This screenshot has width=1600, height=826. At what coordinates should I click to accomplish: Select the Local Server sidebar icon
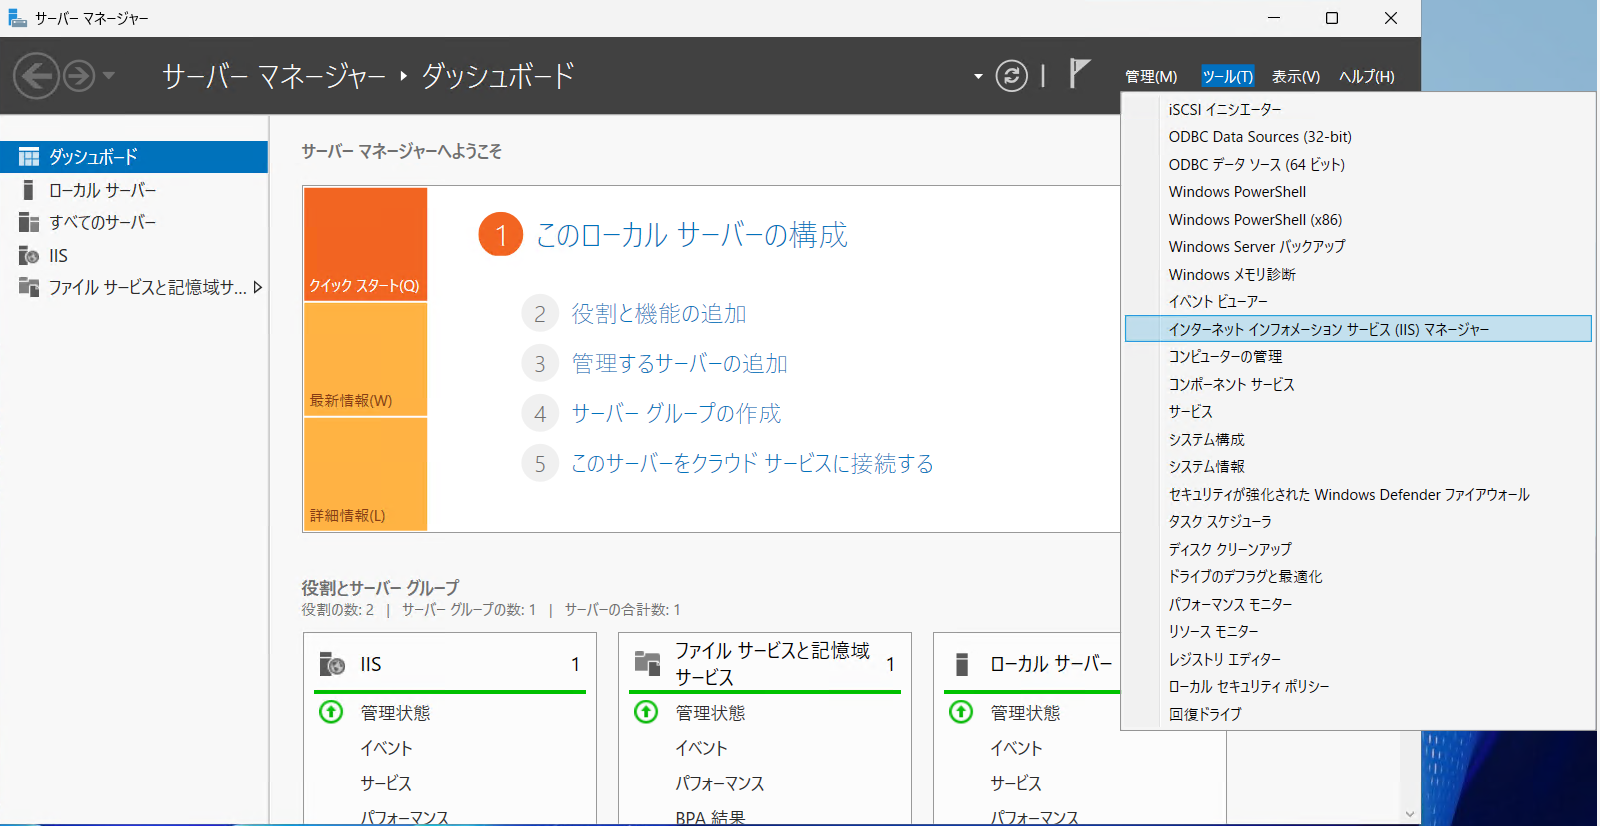(x=29, y=190)
